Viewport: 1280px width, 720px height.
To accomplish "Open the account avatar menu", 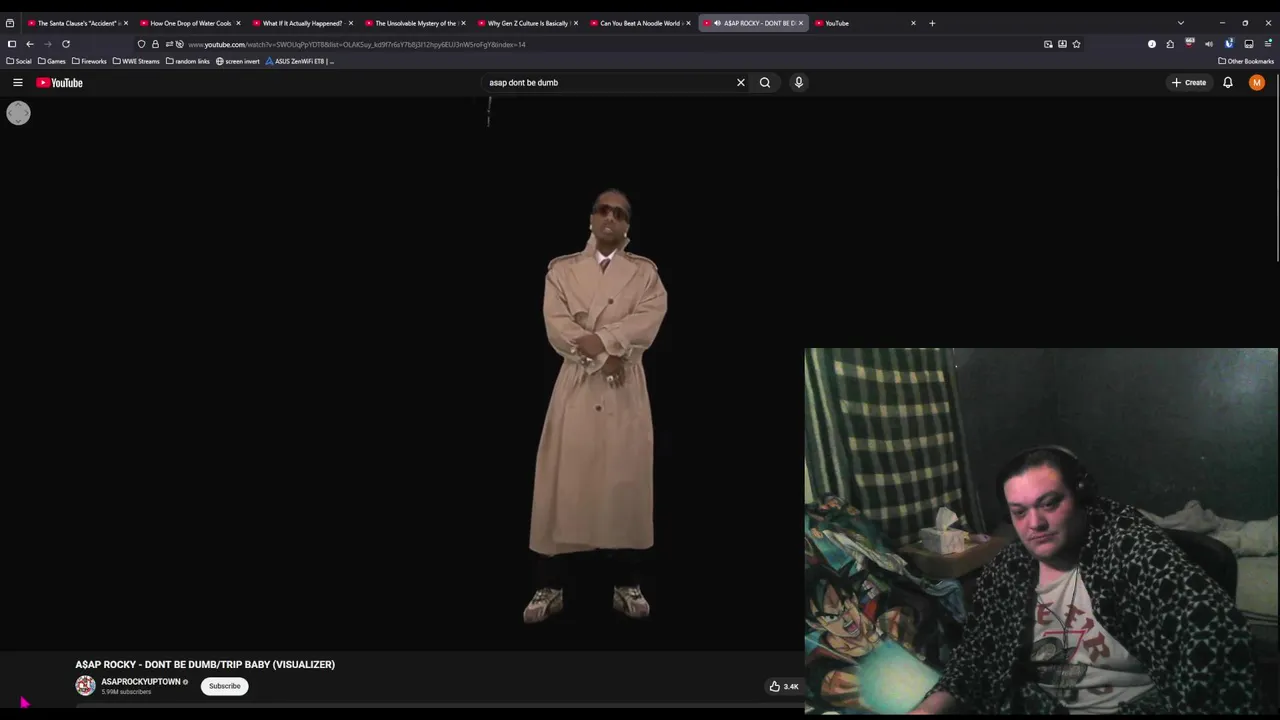I will coord(1257,83).
